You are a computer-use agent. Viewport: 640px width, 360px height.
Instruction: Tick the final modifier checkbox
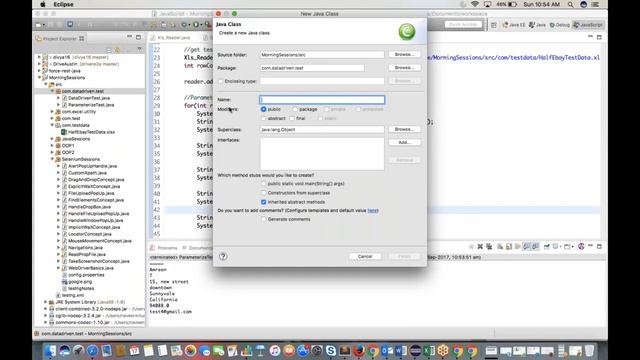click(292, 118)
